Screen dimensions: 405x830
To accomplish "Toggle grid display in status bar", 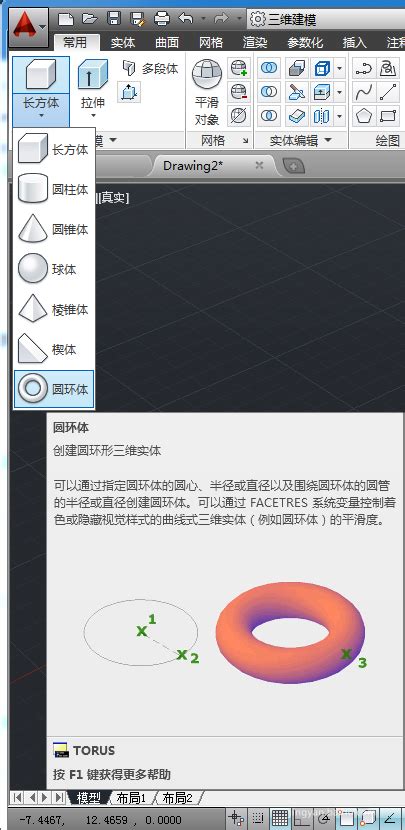I will pyautogui.click(x=280, y=819).
